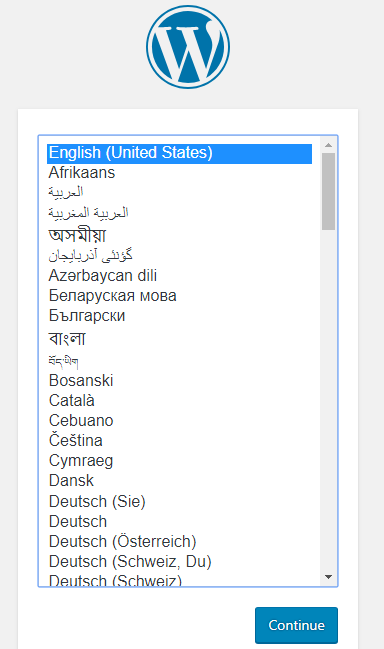
Task: Choose Català from the language list
Action: coord(180,400)
